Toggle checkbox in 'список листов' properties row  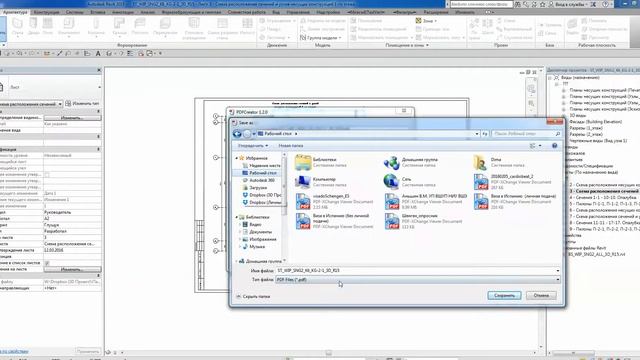[x=47, y=263]
